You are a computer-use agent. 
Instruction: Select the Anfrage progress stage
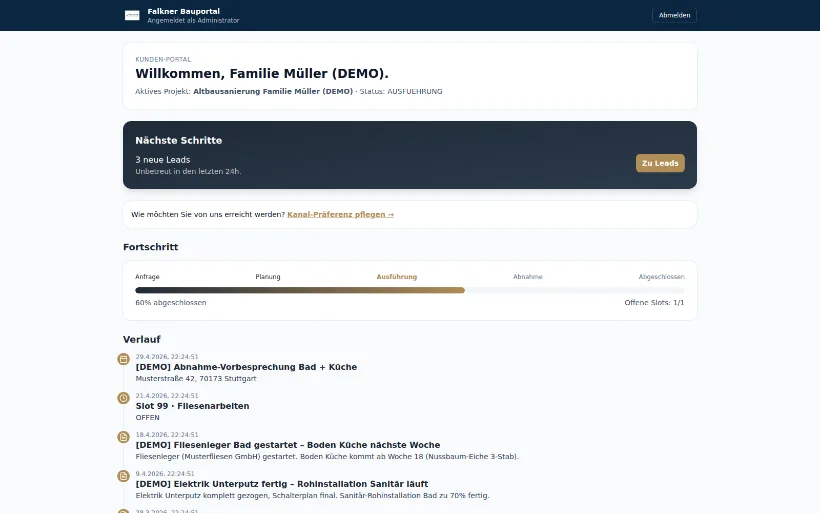point(147,277)
